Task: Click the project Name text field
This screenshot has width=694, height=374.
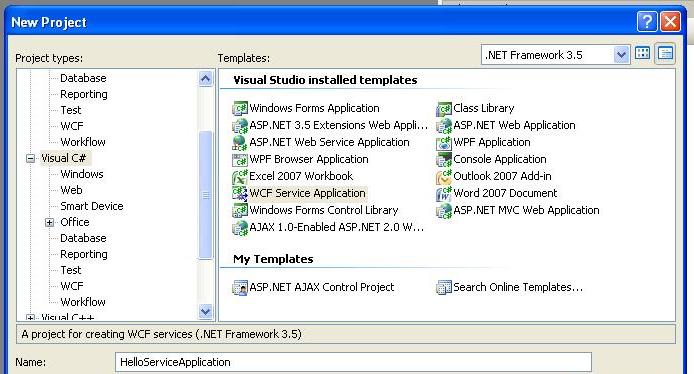Action: pyautogui.click(x=353, y=362)
